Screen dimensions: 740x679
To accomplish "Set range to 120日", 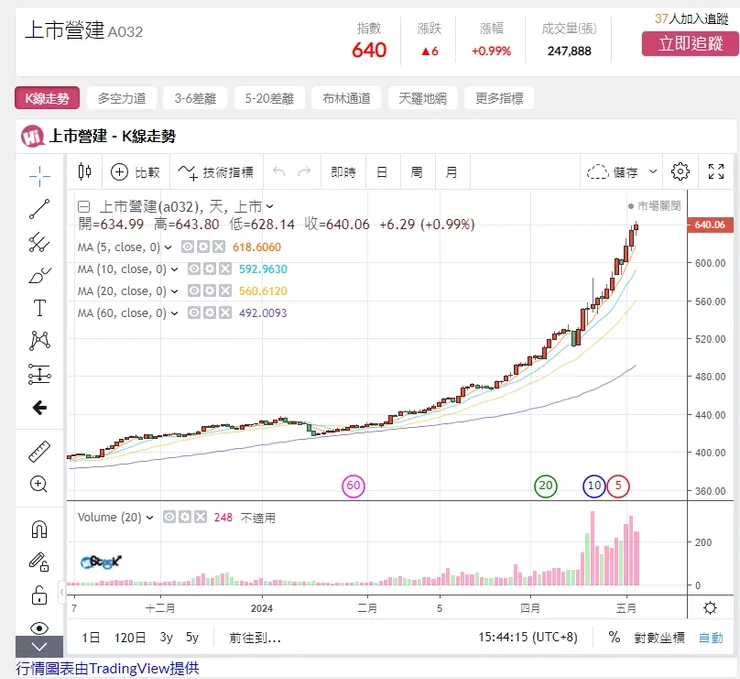I will (x=130, y=637).
